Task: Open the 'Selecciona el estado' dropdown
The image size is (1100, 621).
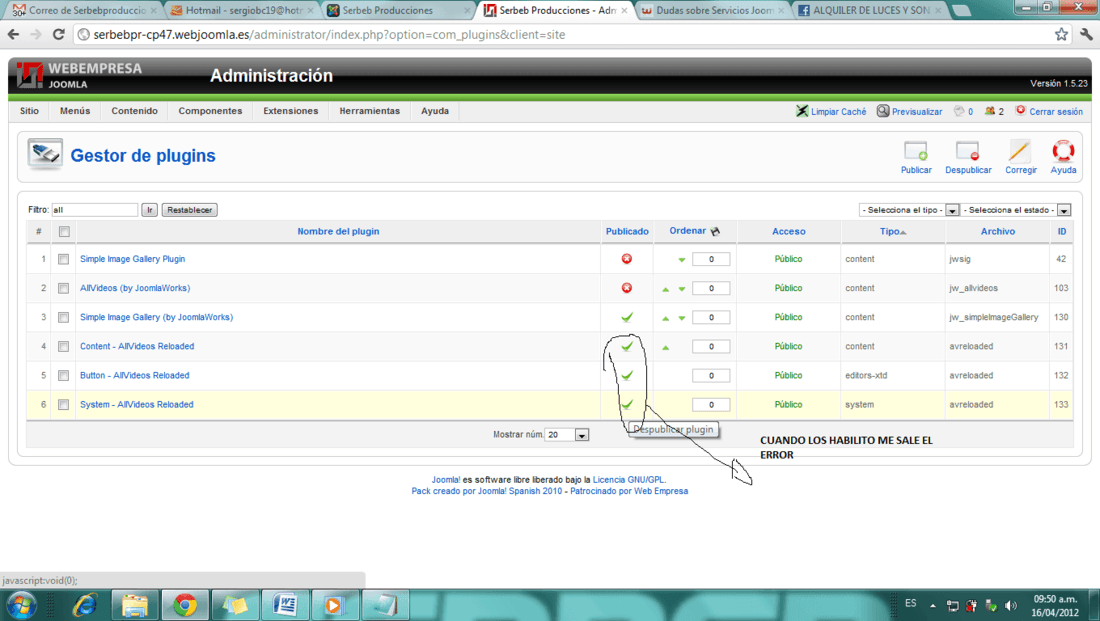Action: coord(1017,210)
